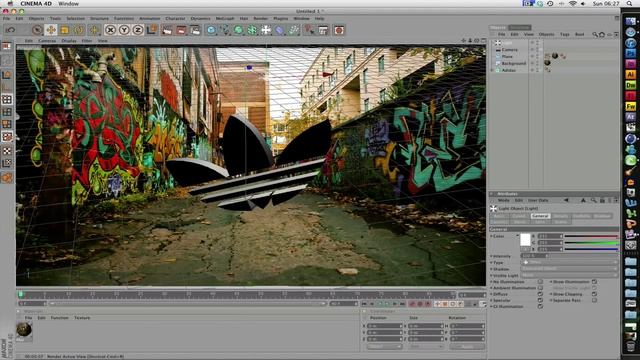
Task: Adjust the green color slider
Action: point(591,242)
